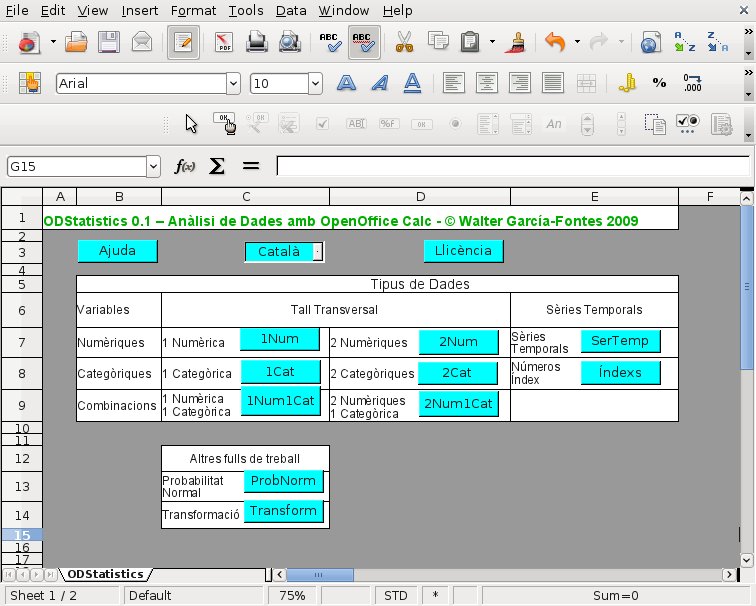This screenshot has height=606, width=756.
Task: Click the ProbNorm button
Action: click(x=284, y=481)
